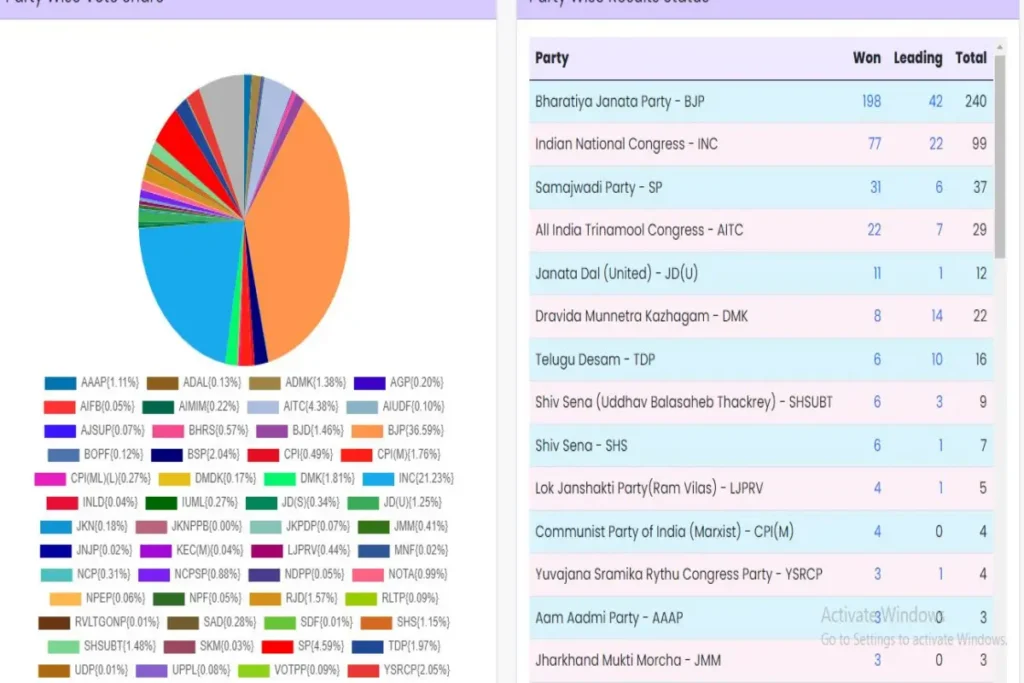This screenshot has width=1024, height=683.
Task: Click the scrollbar up arrow above the table
Action: click(x=1000, y=48)
